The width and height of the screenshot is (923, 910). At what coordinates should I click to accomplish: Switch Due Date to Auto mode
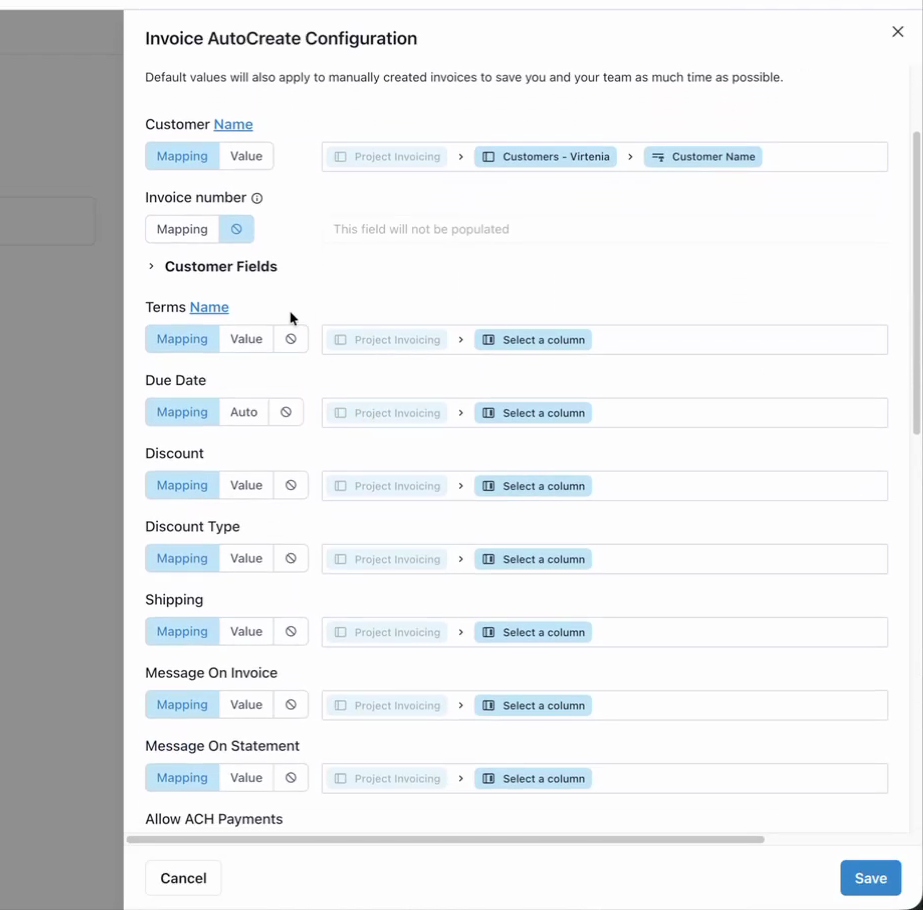[243, 412]
